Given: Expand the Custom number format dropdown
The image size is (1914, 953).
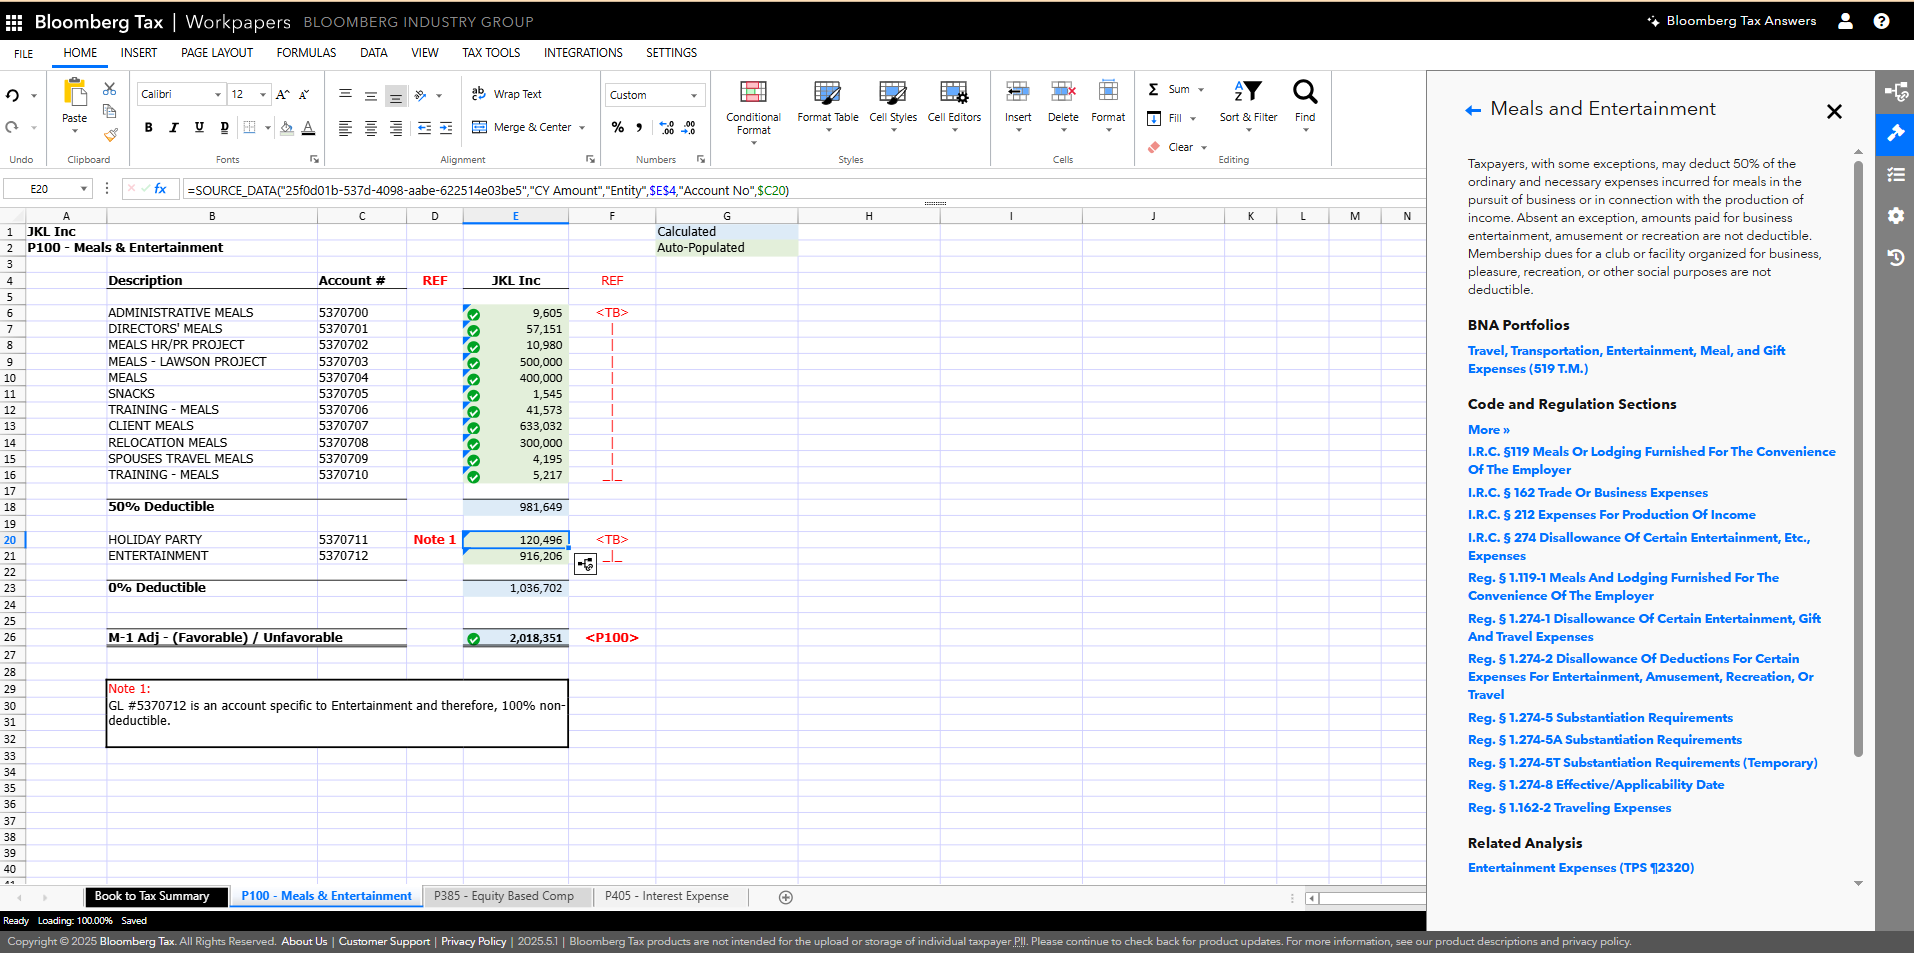Looking at the screenshot, I should pyautogui.click(x=693, y=95).
